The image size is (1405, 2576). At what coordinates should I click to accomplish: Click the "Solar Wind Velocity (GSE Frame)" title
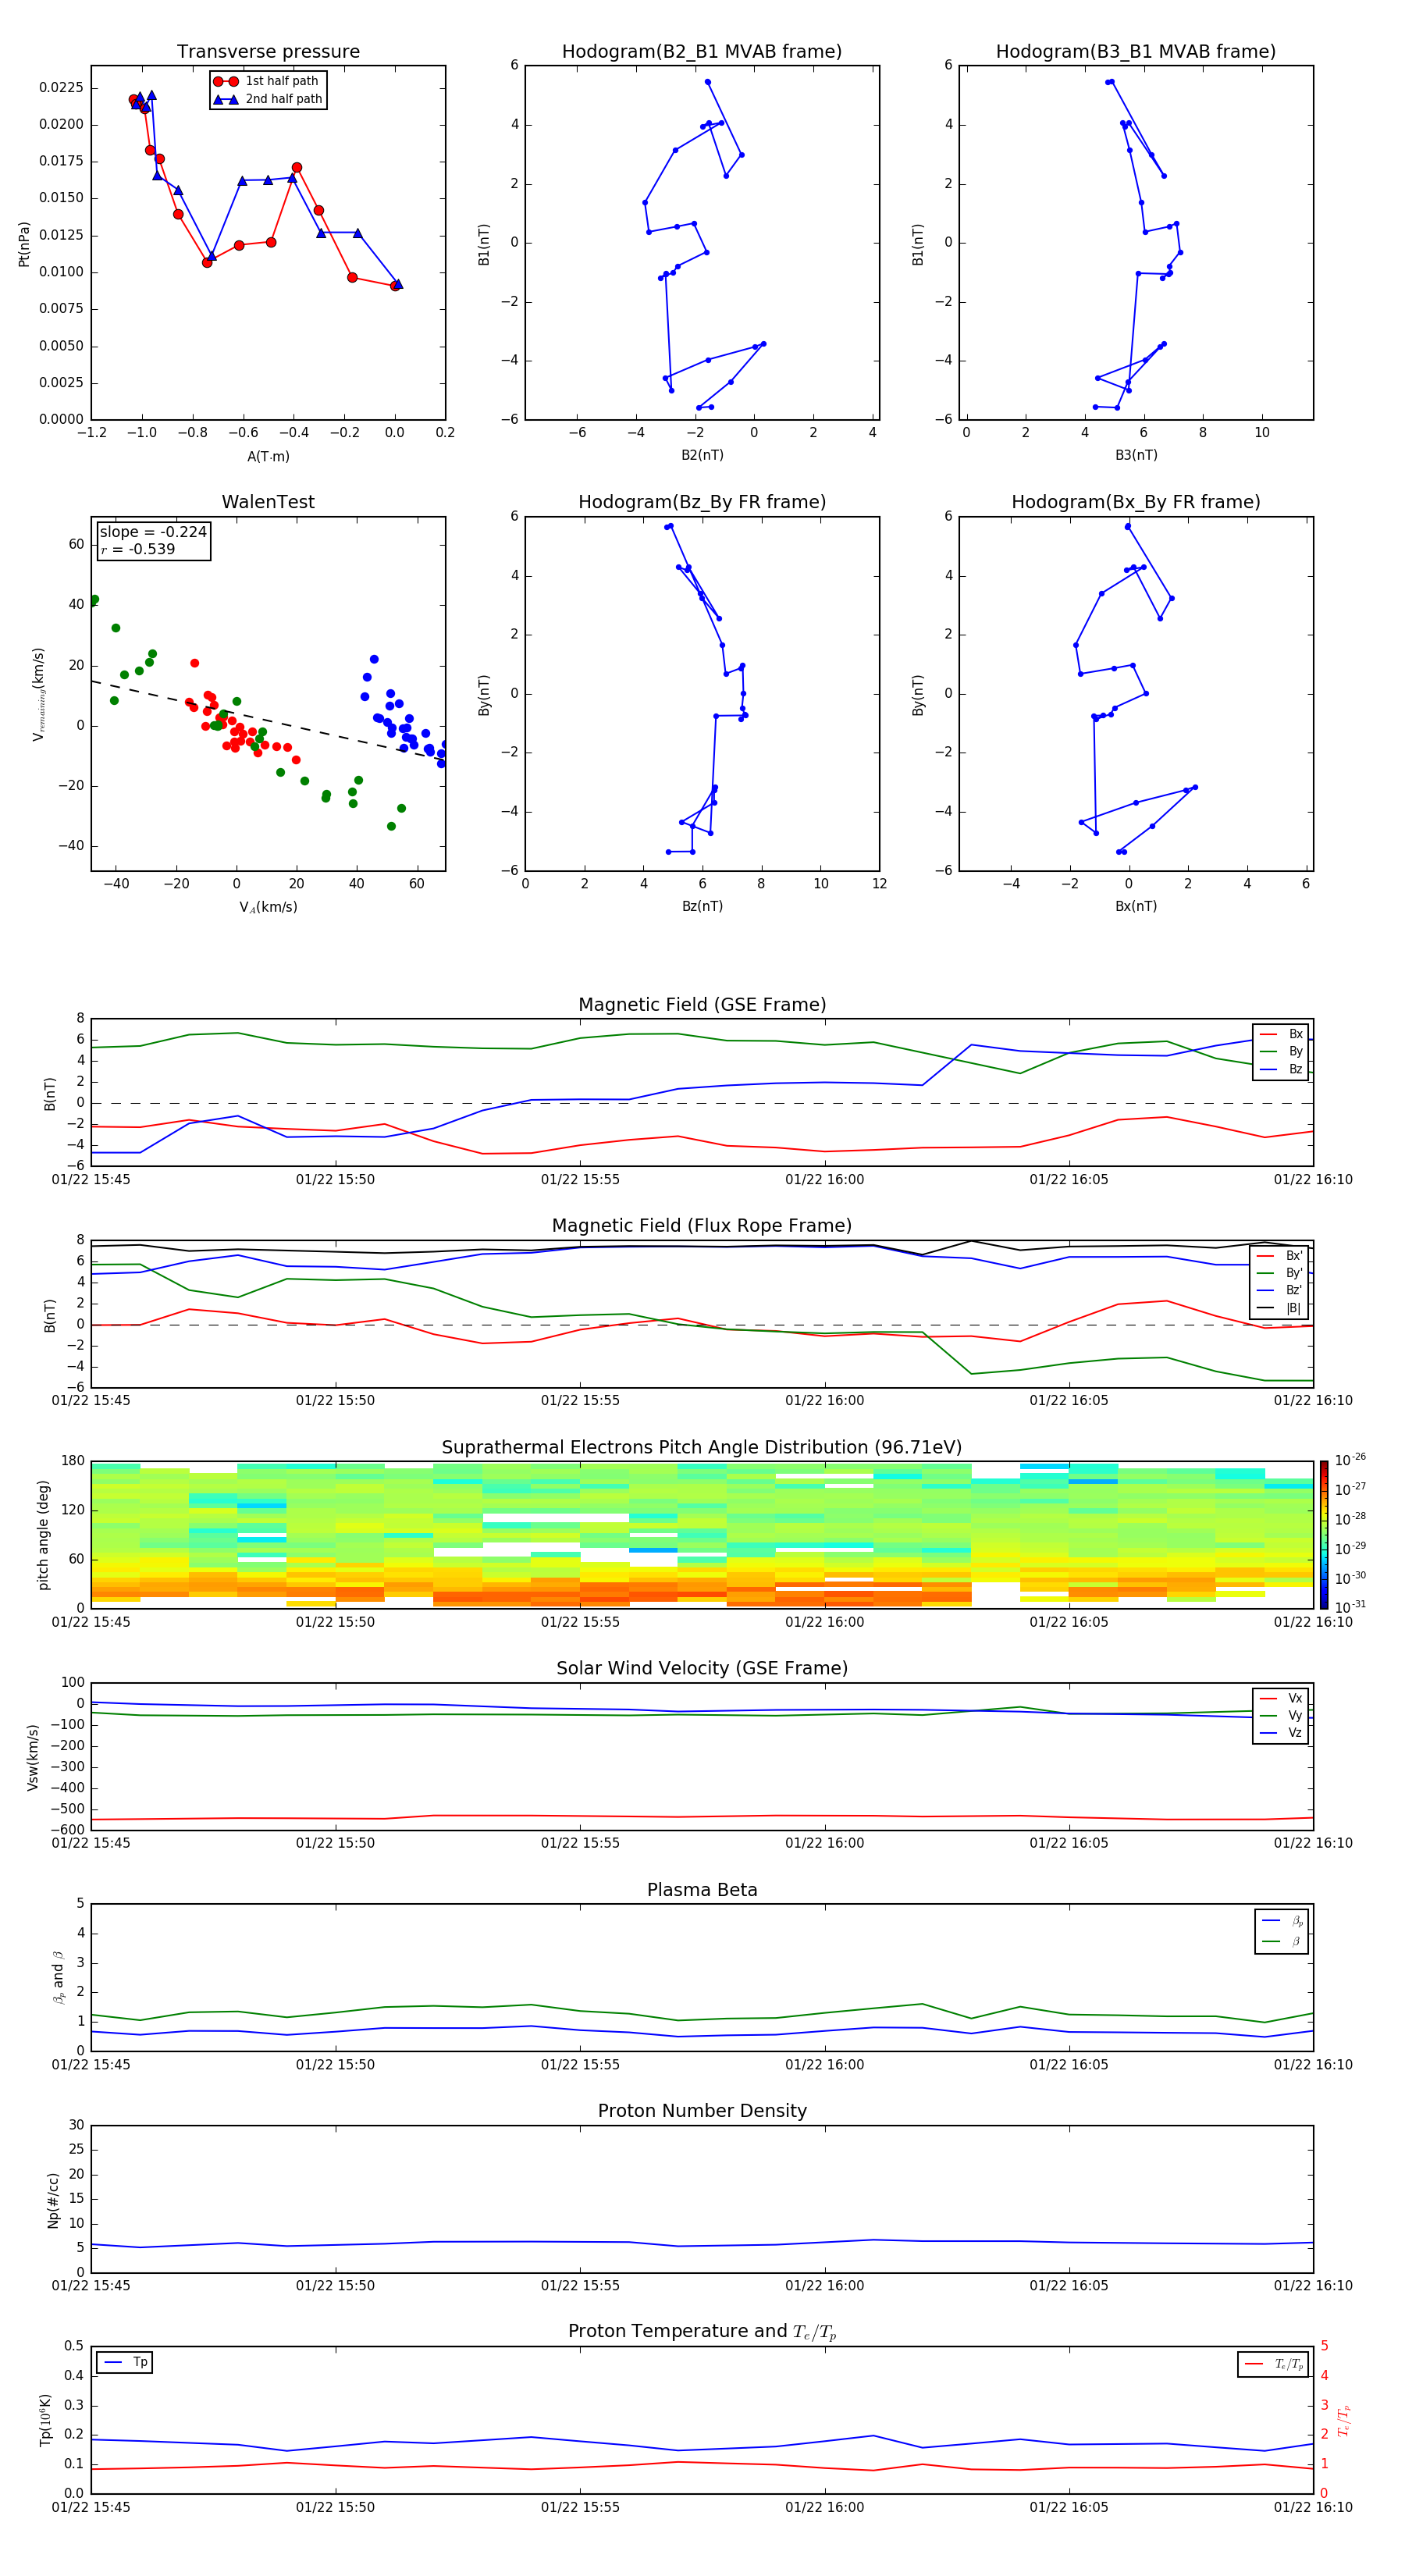click(x=702, y=1669)
